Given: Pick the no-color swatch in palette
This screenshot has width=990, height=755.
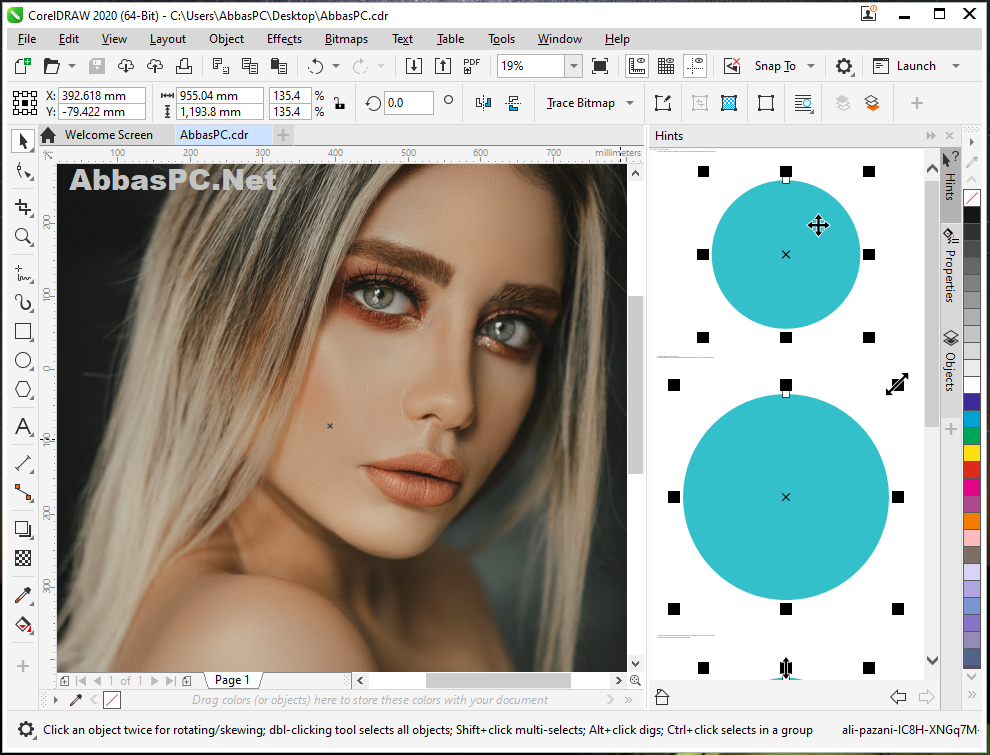Looking at the screenshot, I should click(x=972, y=198).
